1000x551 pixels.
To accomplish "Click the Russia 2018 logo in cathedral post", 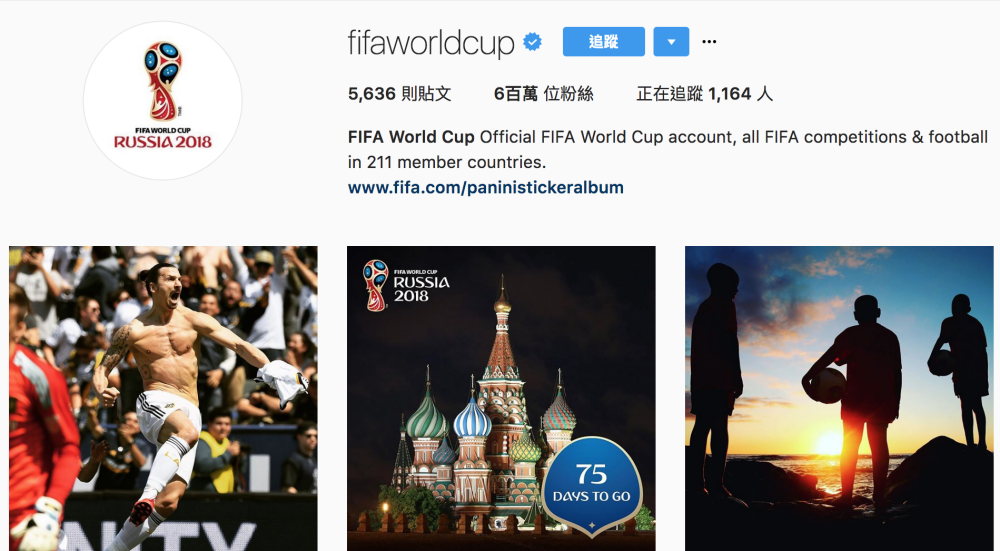I will pyautogui.click(x=406, y=286).
